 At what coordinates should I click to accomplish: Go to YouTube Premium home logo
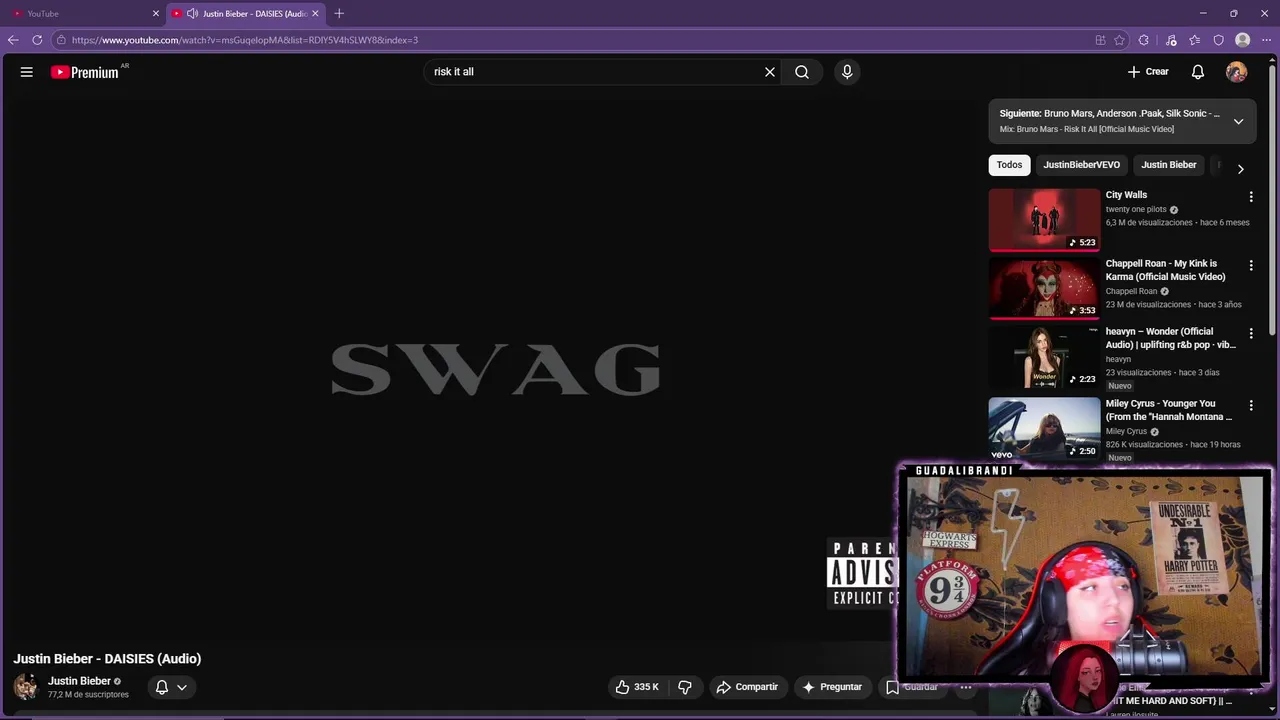click(85, 72)
